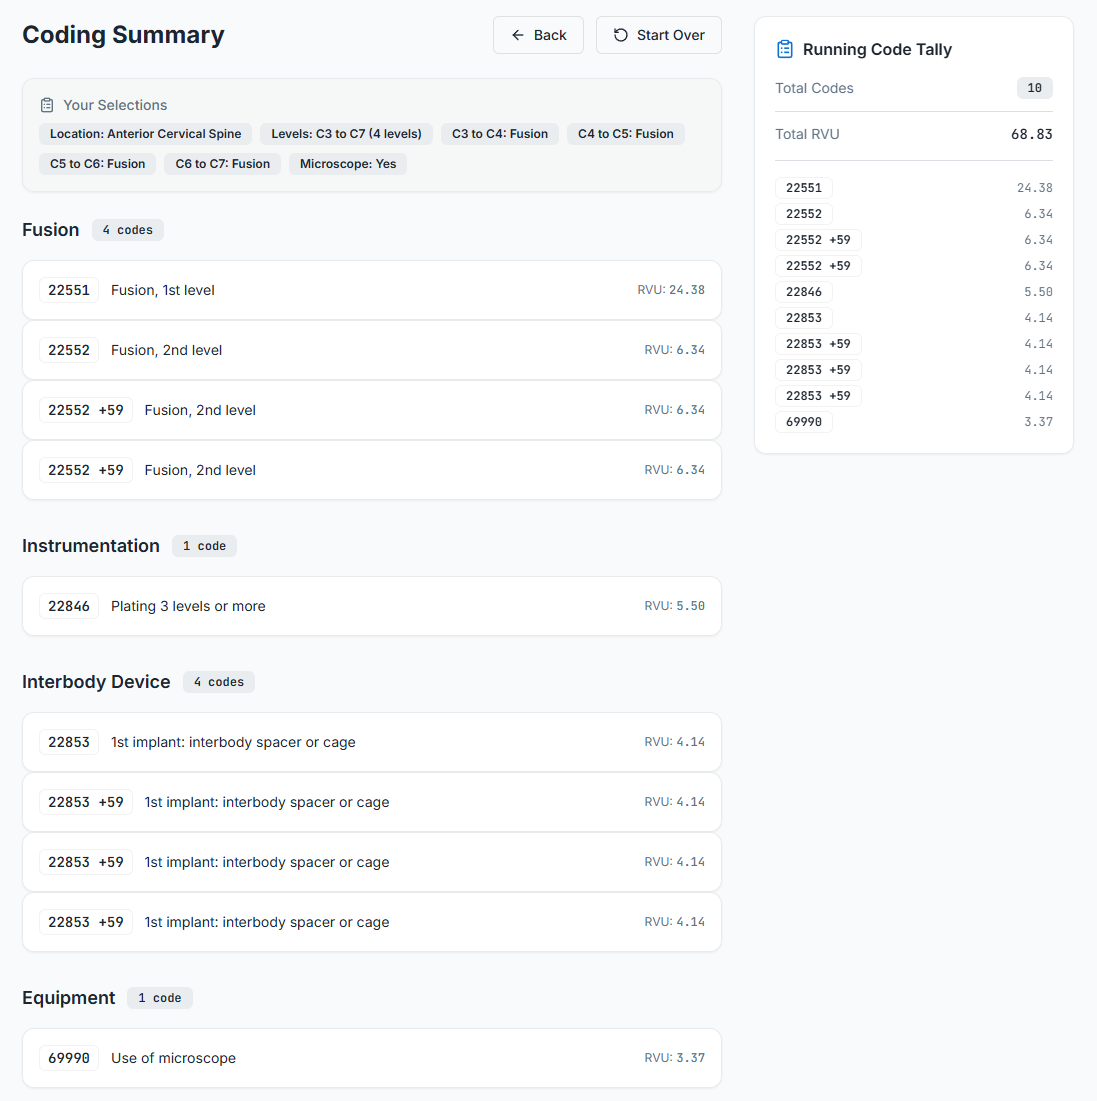1097x1101 pixels.
Task: Click the 22846 code badge under Instrumentation
Action: click(68, 605)
